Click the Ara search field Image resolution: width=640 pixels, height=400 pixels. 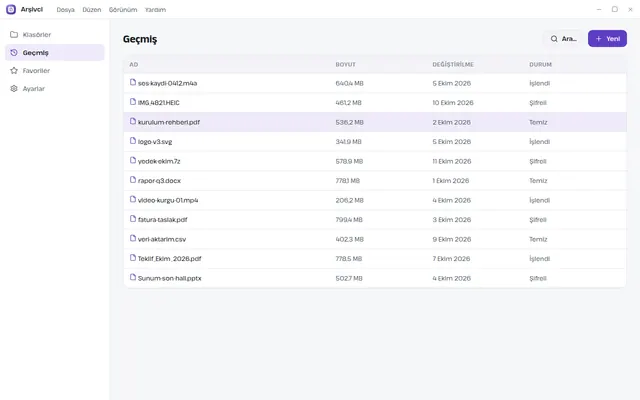(564, 39)
